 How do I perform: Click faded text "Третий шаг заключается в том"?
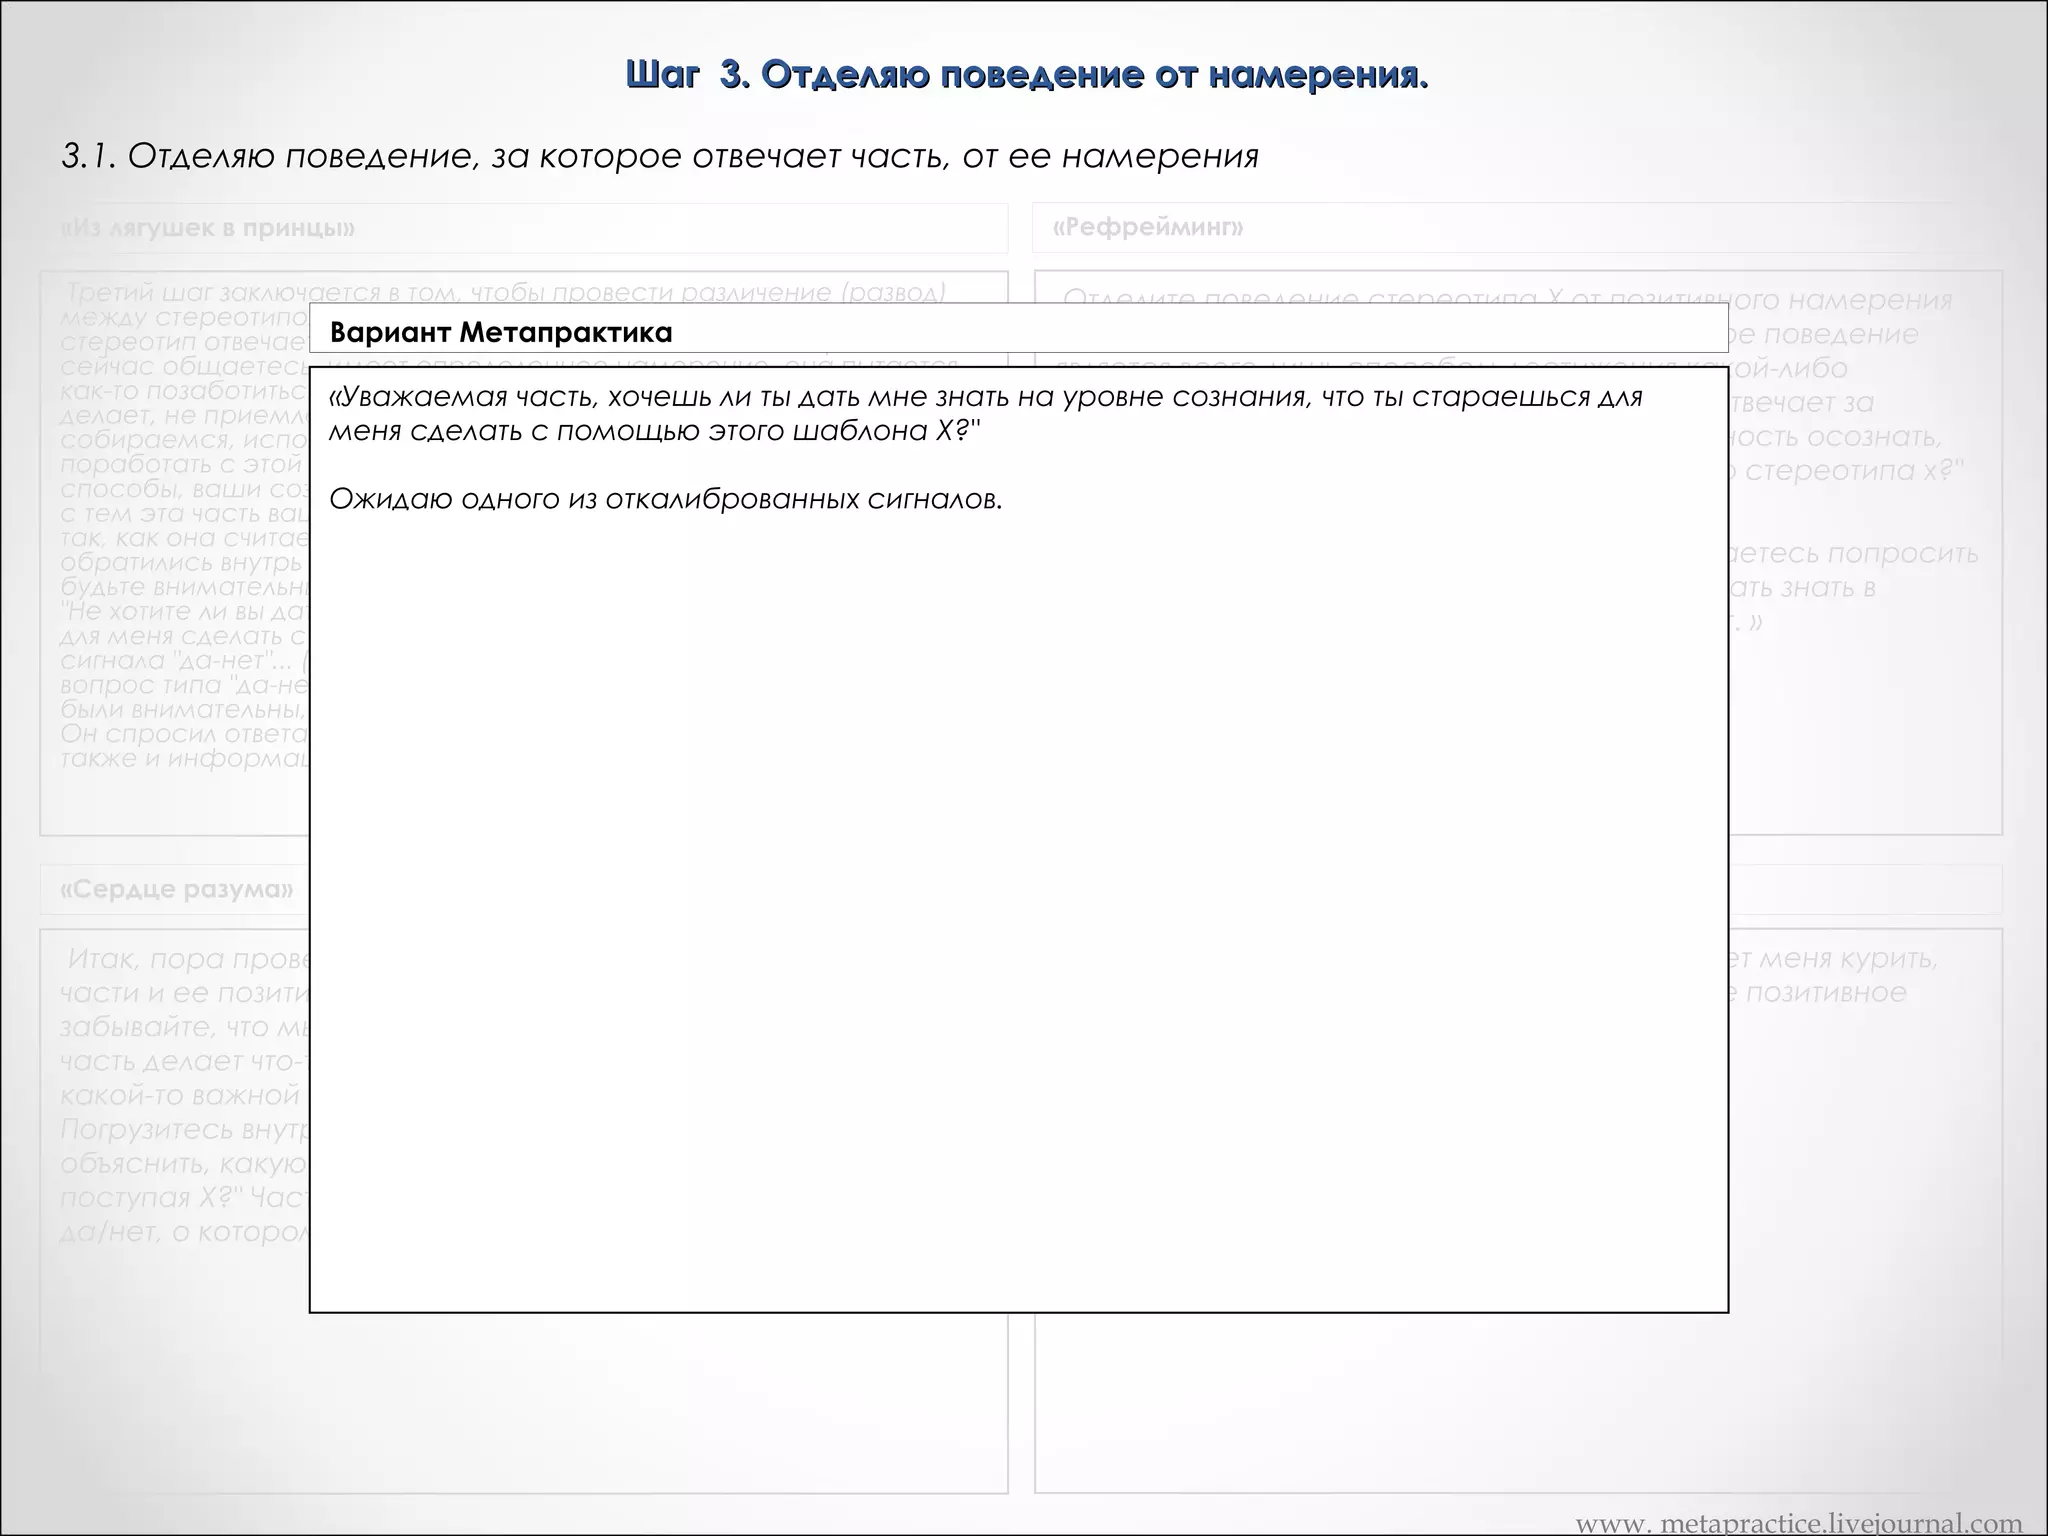(x=504, y=292)
